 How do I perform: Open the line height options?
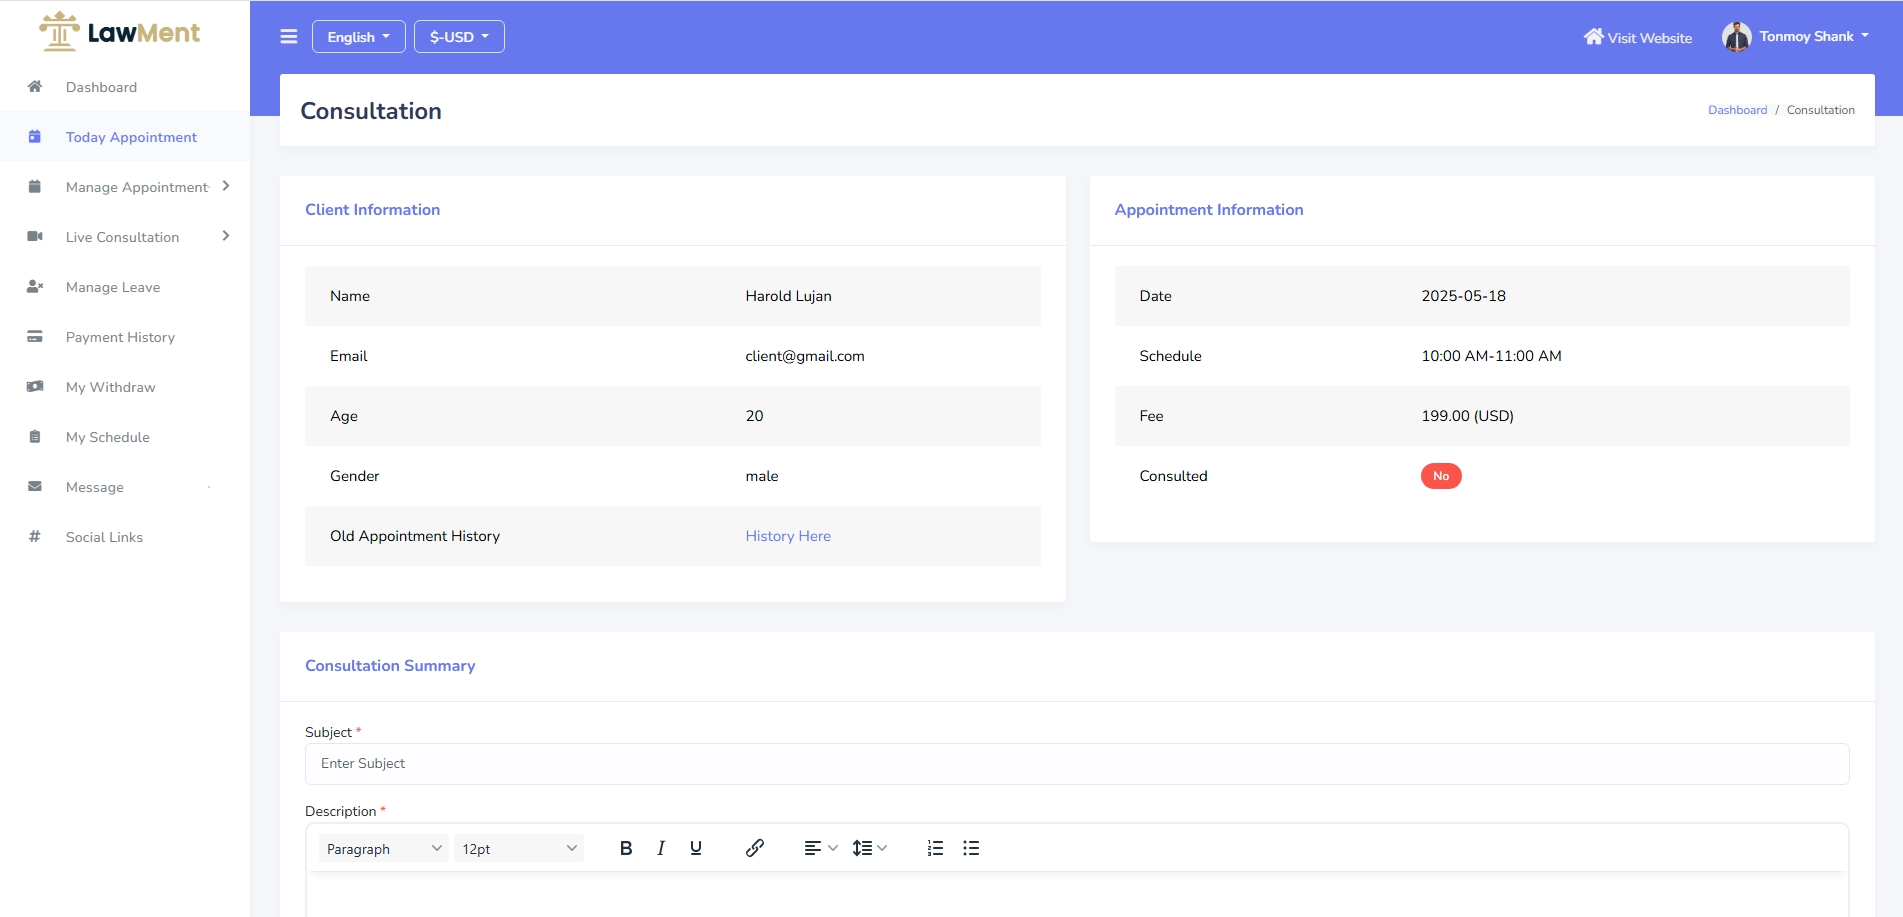coord(869,848)
